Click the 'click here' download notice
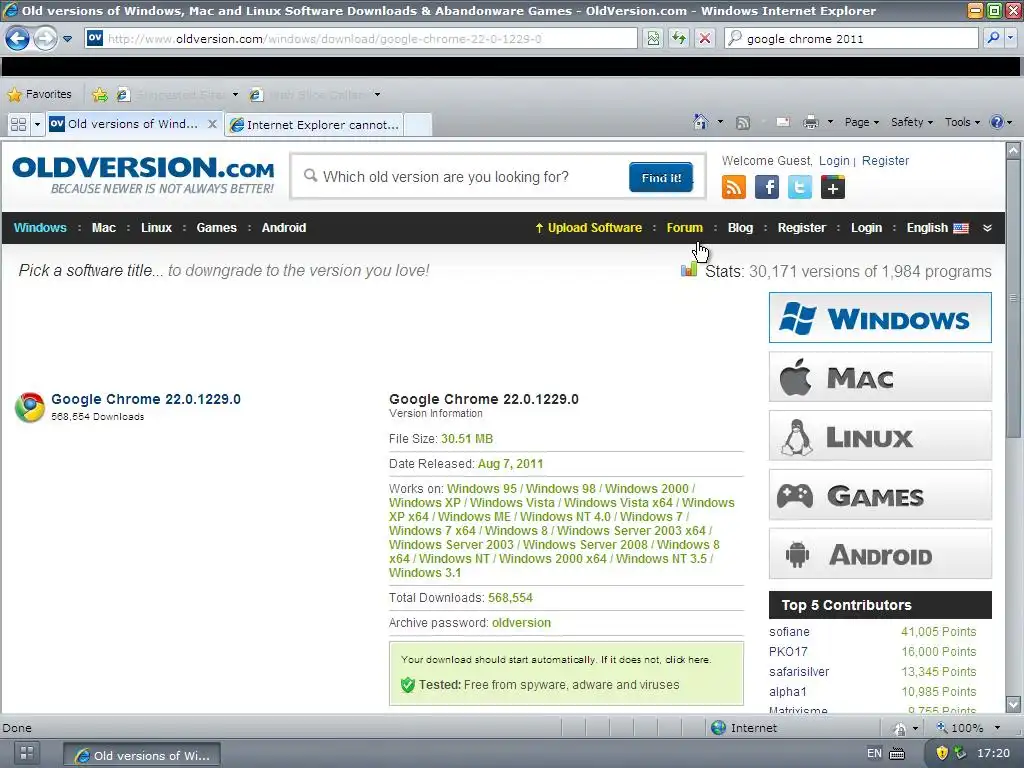Image resolution: width=1024 pixels, height=768 pixels. [688, 660]
